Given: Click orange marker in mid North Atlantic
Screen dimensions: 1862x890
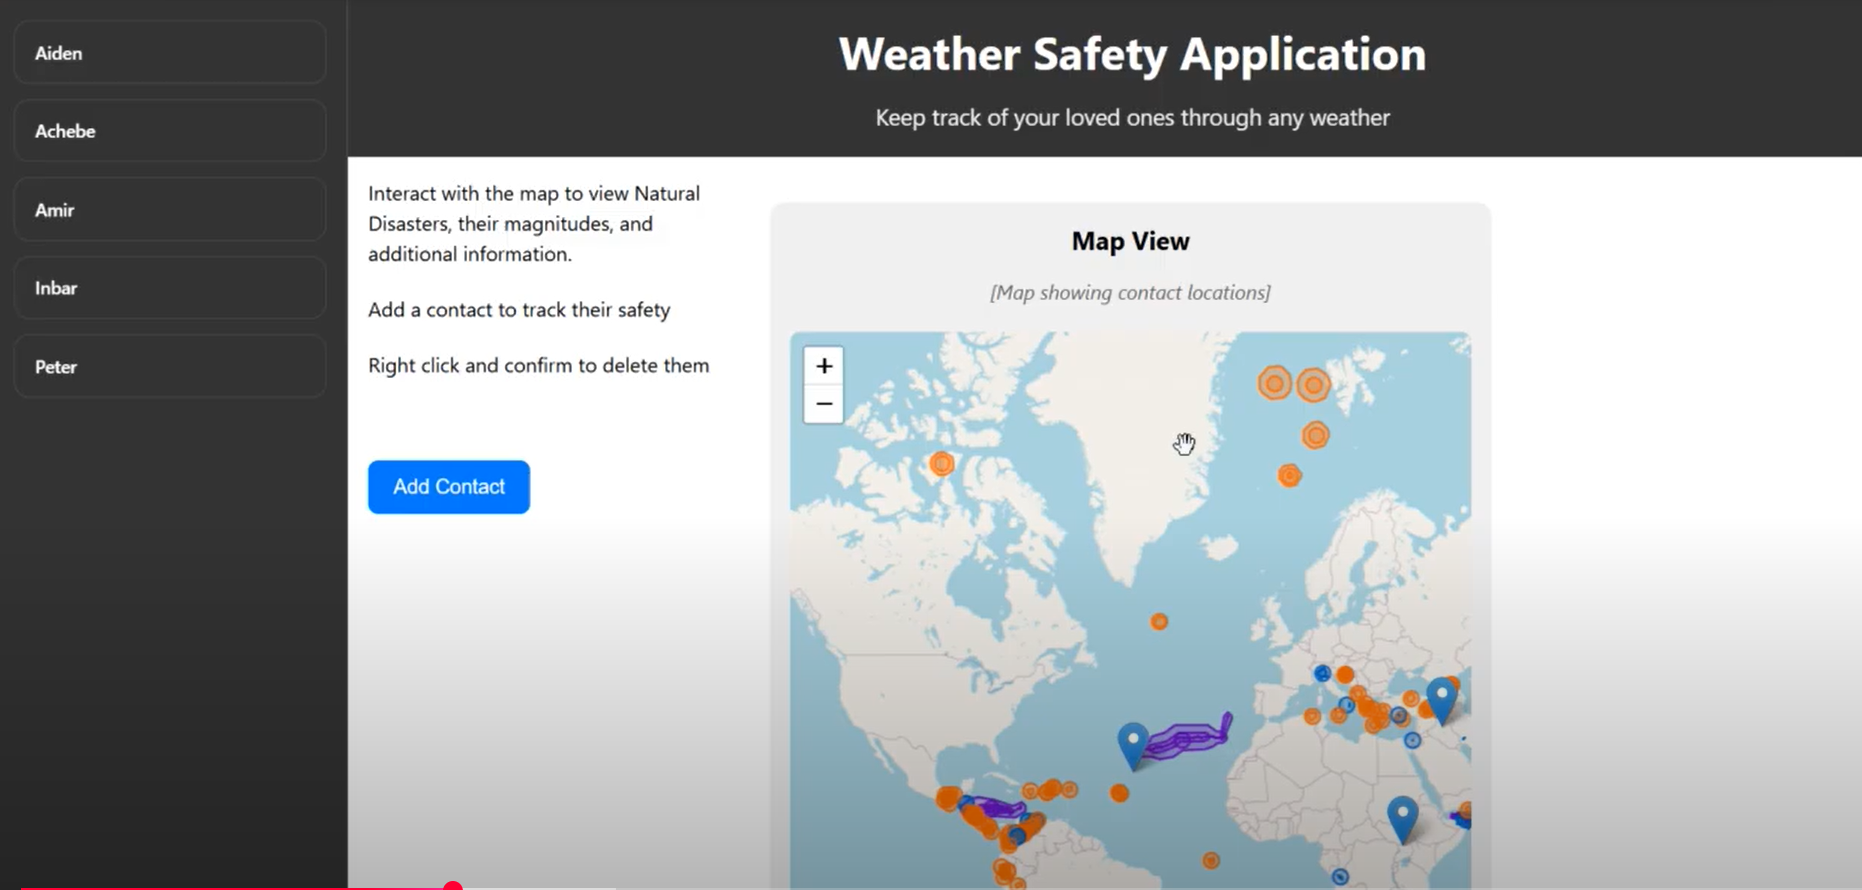Looking at the screenshot, I should (1159, 622).
